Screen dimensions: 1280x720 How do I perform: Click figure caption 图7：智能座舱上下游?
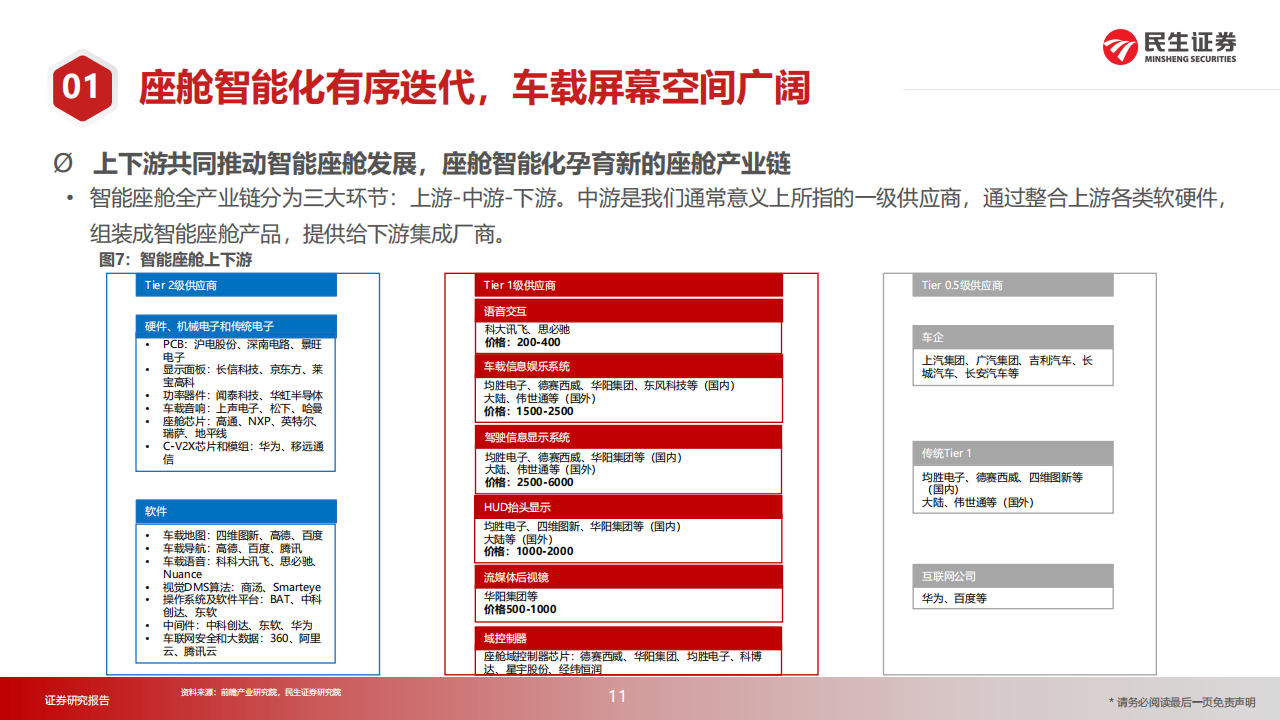175,259
